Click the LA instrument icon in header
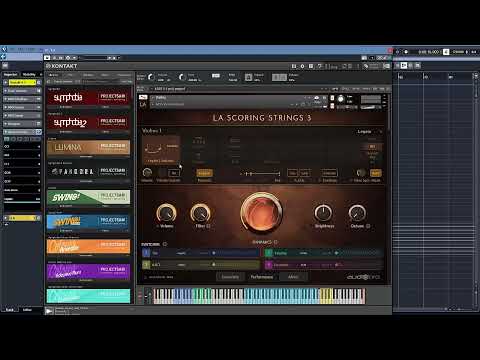Viewport: 480px width, 360px height. click(x=143, y=104)
